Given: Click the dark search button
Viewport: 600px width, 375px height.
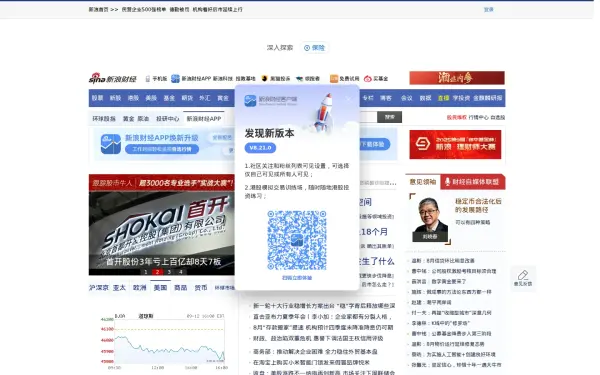Looking at the screenshot, I should tap(390, 117).
